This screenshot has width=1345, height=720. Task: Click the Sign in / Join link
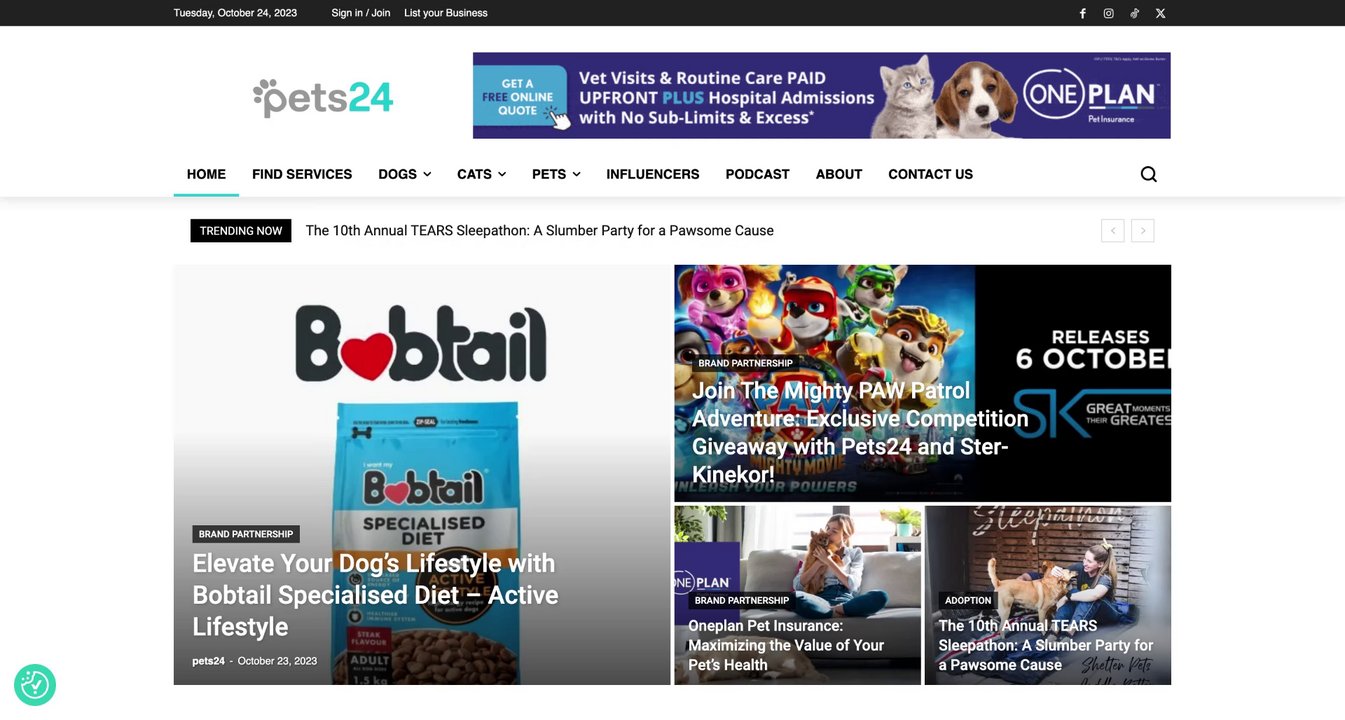coord(361,13)
